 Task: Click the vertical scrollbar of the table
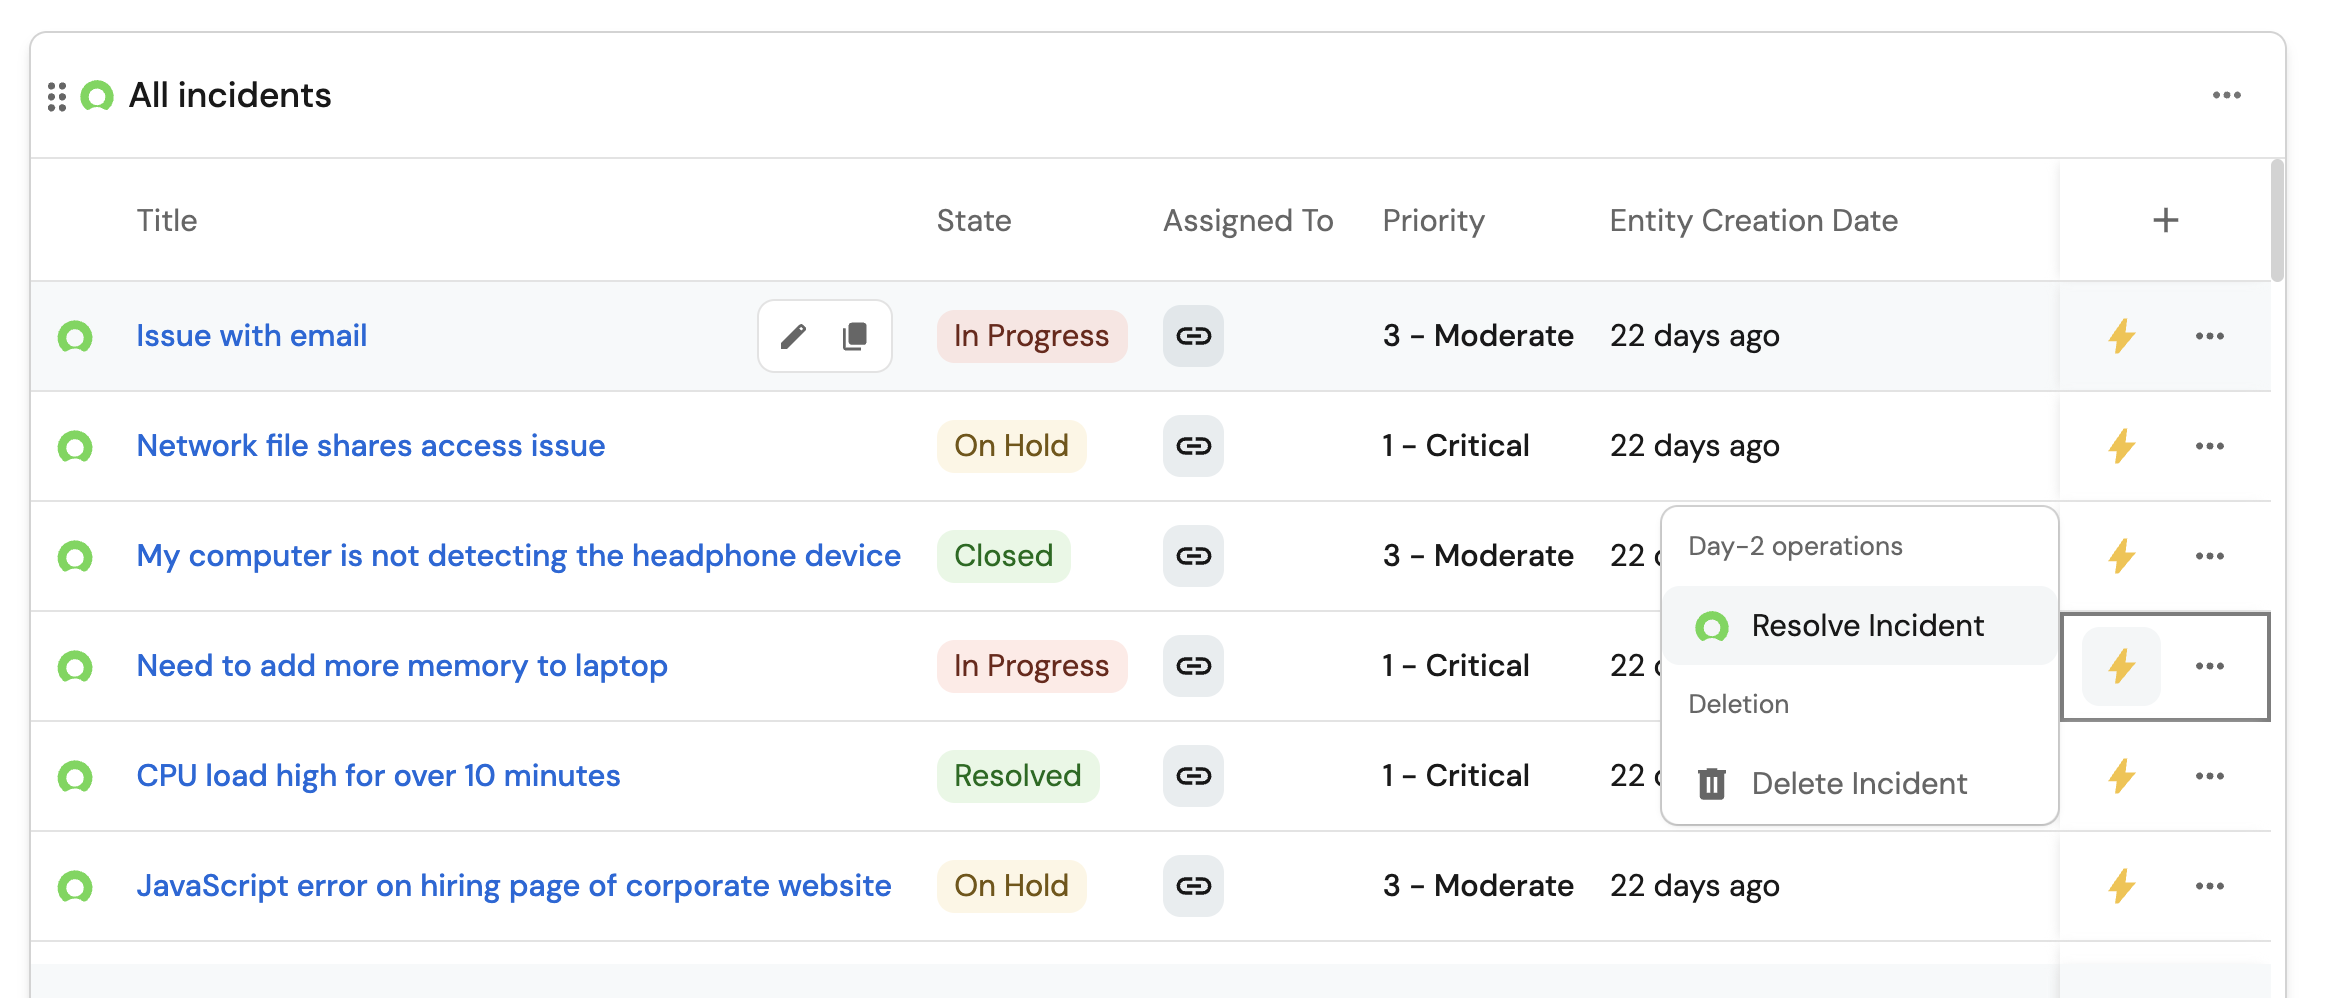(x=2277, y=222)
